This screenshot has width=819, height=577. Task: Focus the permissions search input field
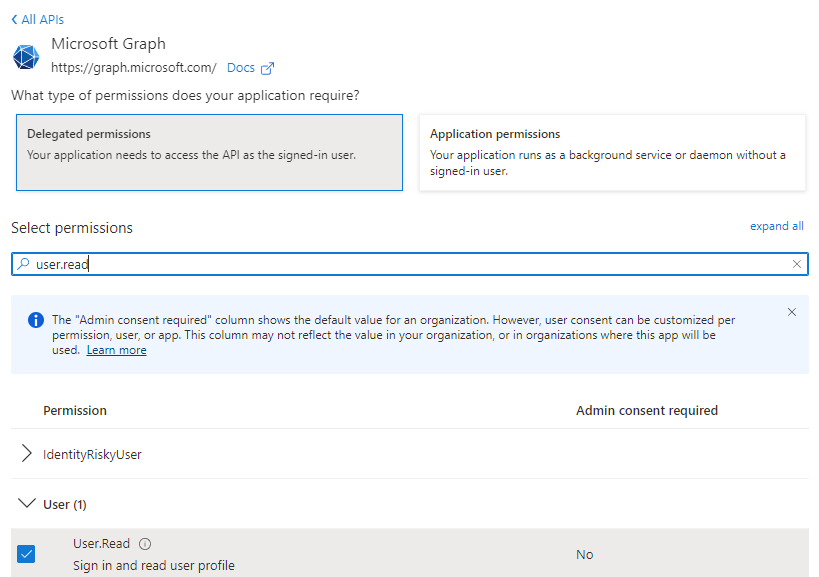click(410, 264)
